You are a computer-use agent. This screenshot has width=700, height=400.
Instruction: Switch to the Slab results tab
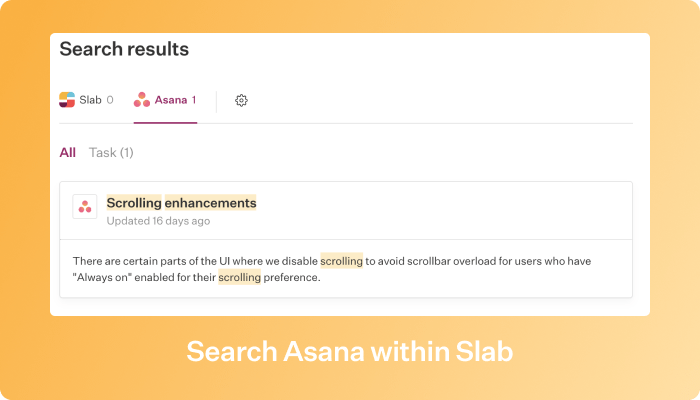tap(86, 100)
